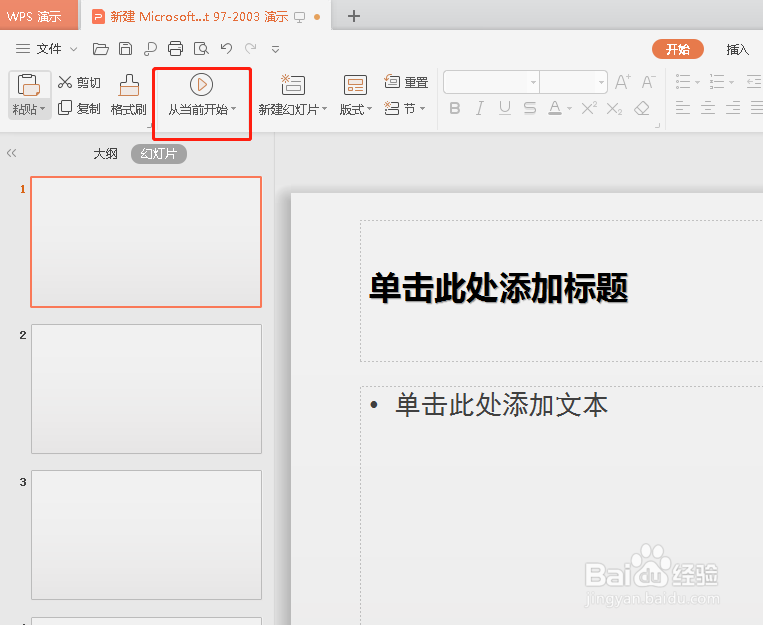Image resolution: width=763 pixels, height=625 pixels.
Task: Toggle numbered list
Action: (x=717, y=82)
